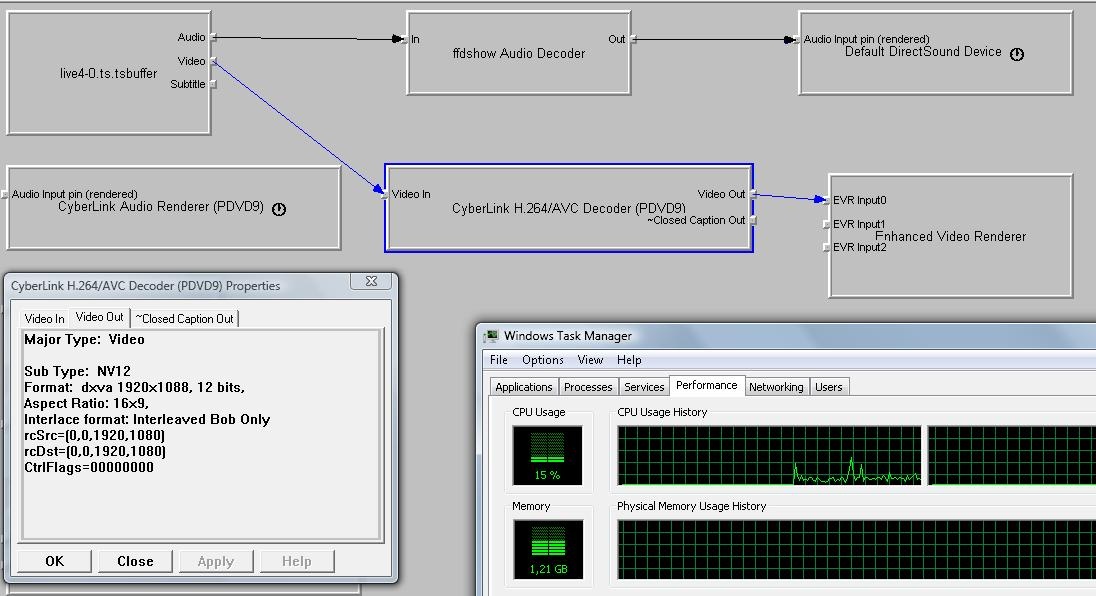The height and width of the screenshot is (596, 1096).
Task: Click the 'Major Type: Video' line
Action: [84, 340]
